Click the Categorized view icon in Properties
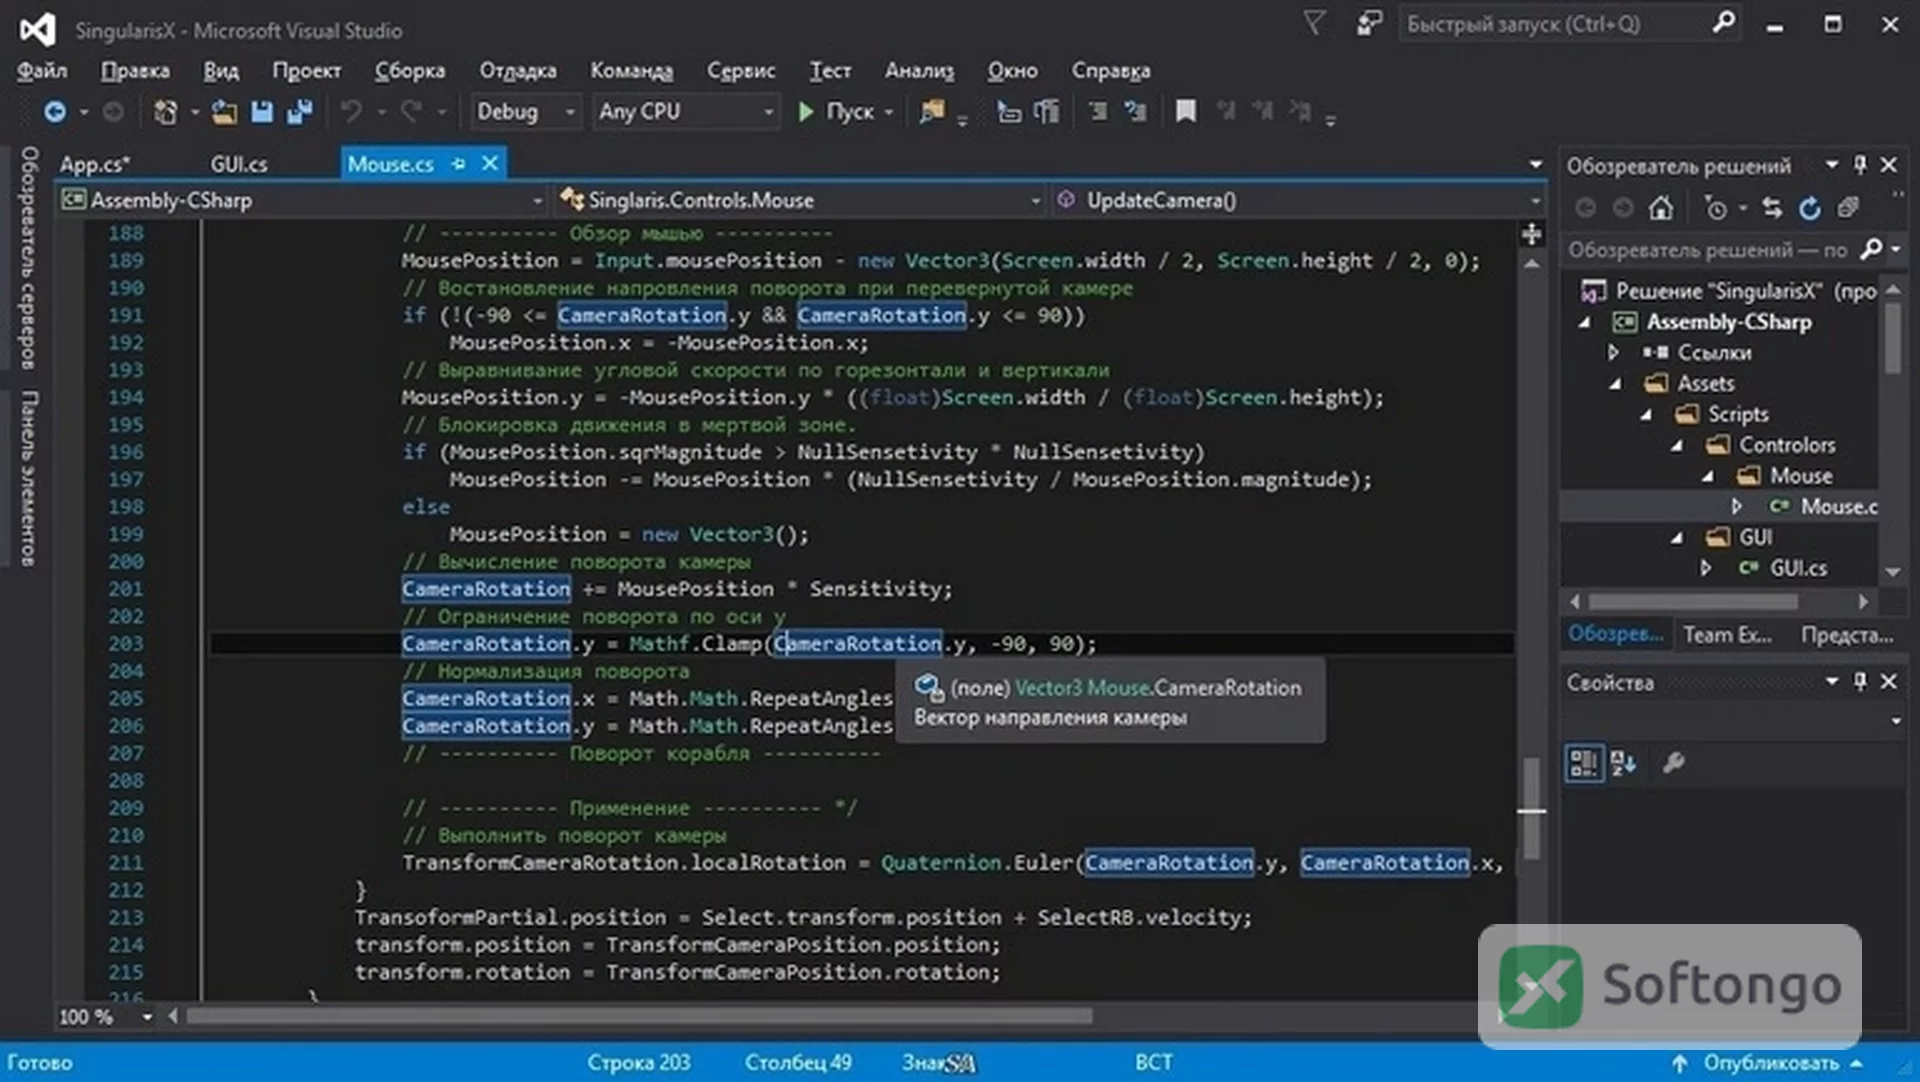 tap(1584, 764)
